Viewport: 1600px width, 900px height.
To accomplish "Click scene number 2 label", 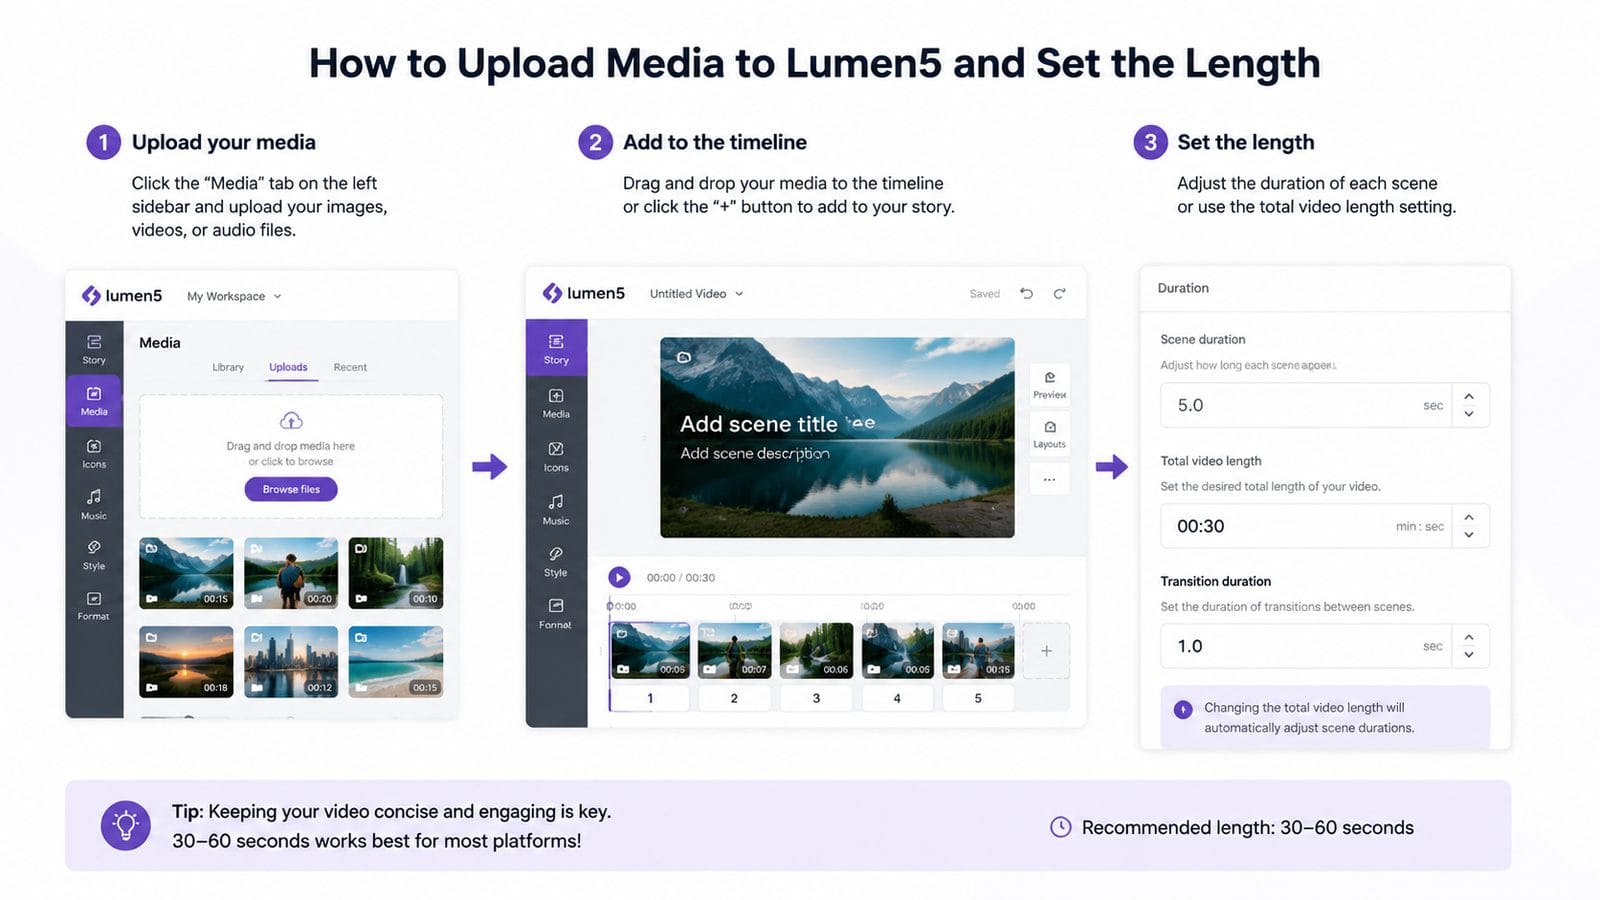I will coord(734,698).
